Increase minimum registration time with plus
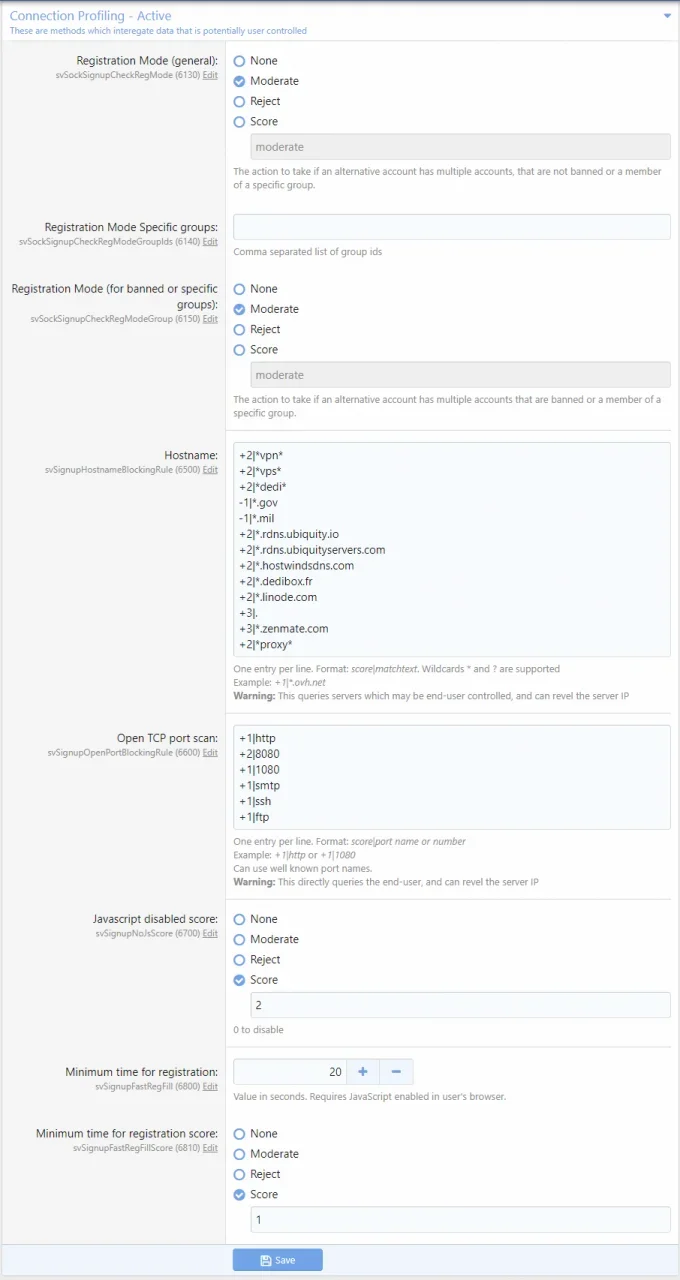This screenshot has height=1280, width=680. 362,1072
